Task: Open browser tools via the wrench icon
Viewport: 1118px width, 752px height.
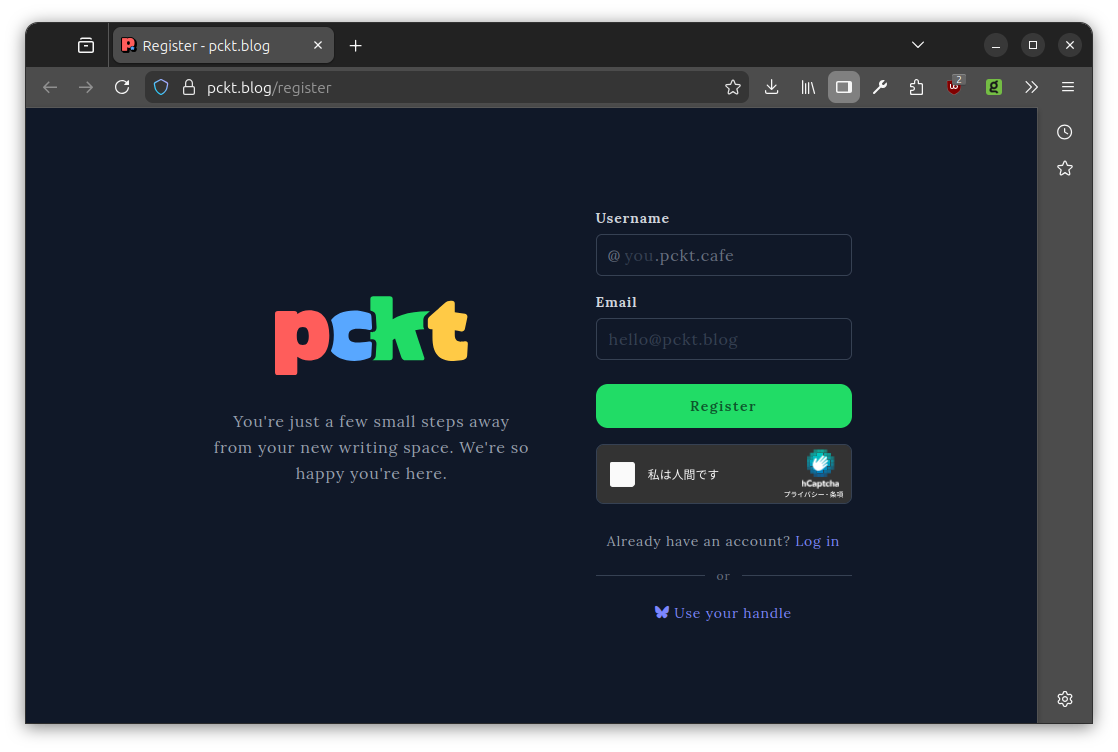Action: pos(880,87)
